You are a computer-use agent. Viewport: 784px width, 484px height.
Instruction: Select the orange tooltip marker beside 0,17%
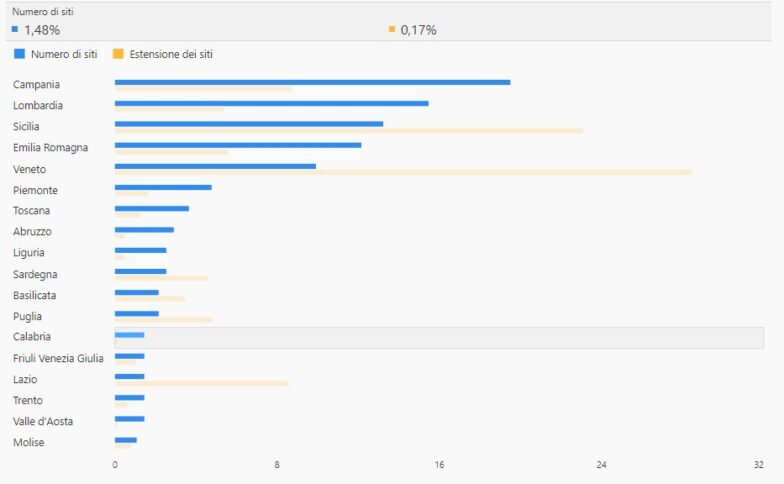(392, 30)
